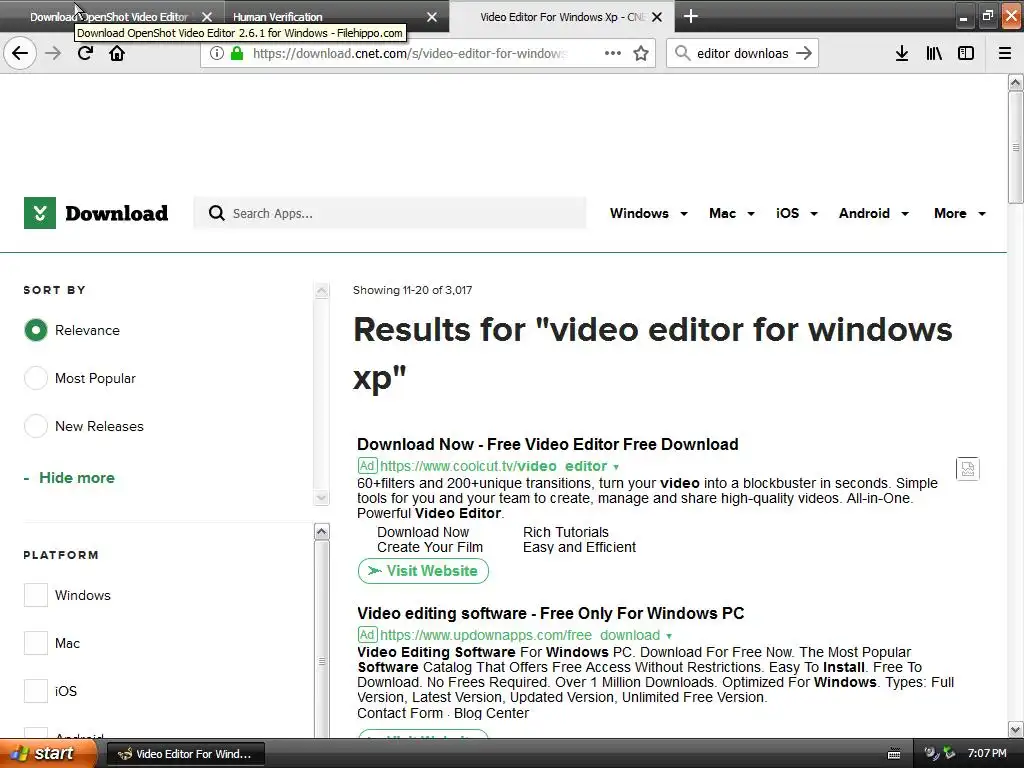1024x768 pixels.
Task: Check the Mac platform checkbox
Action: tap(36, 643)
